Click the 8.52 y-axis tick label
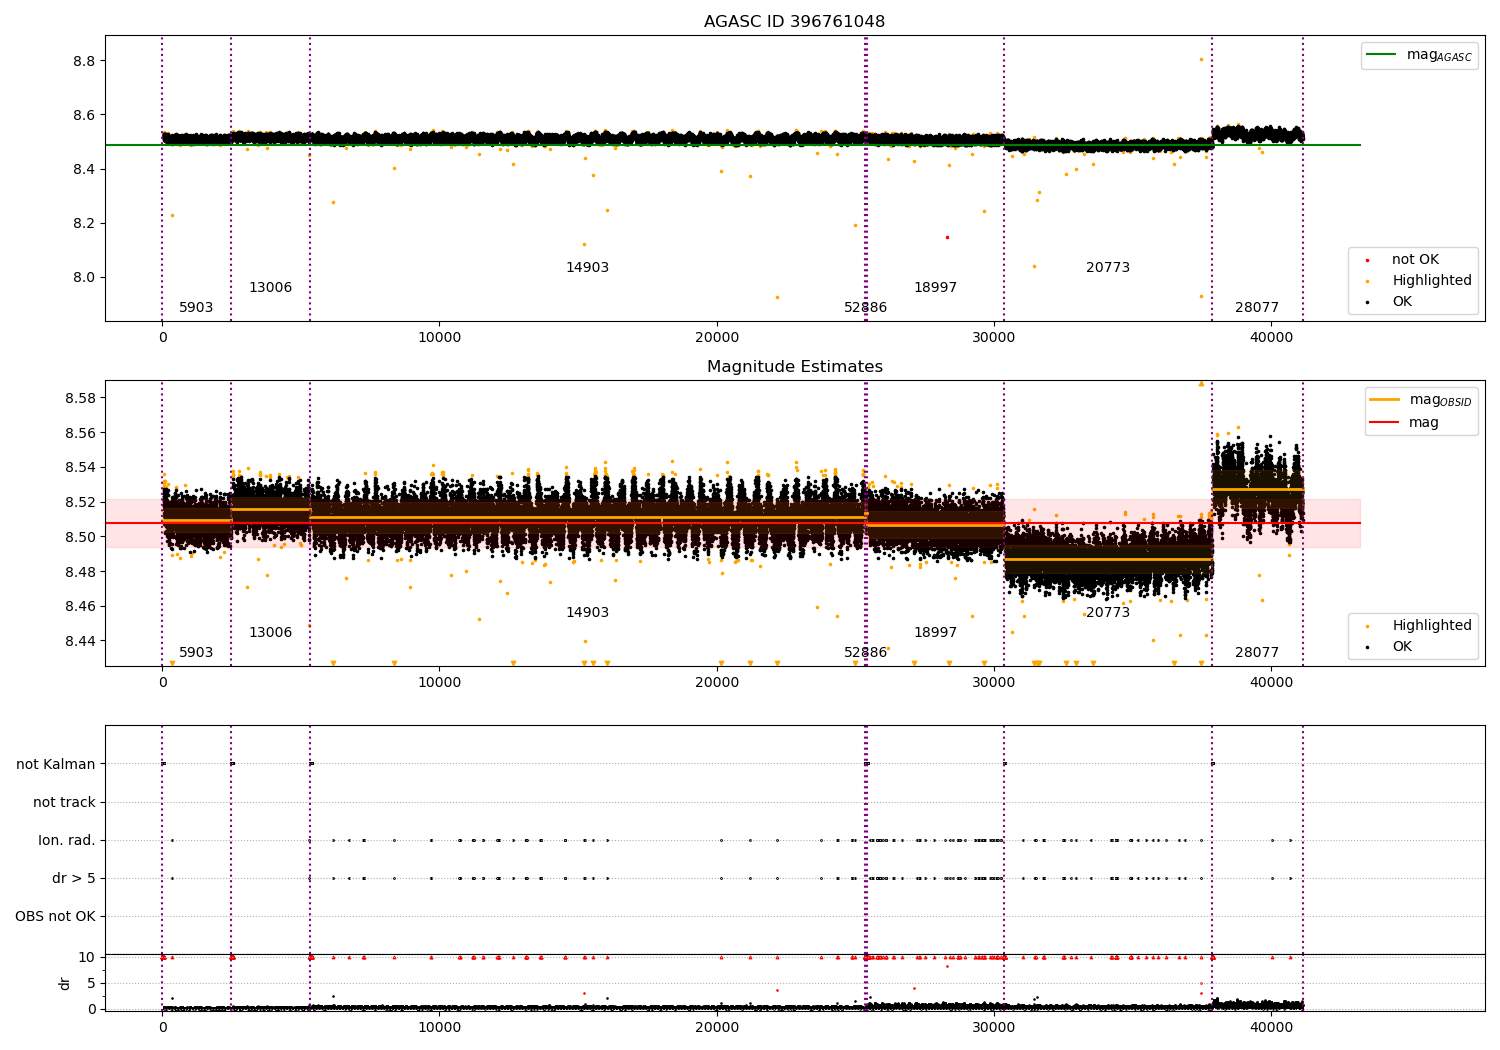Image resolution: width=1500 pixels, height=1050 pixels. coord(80,502)
